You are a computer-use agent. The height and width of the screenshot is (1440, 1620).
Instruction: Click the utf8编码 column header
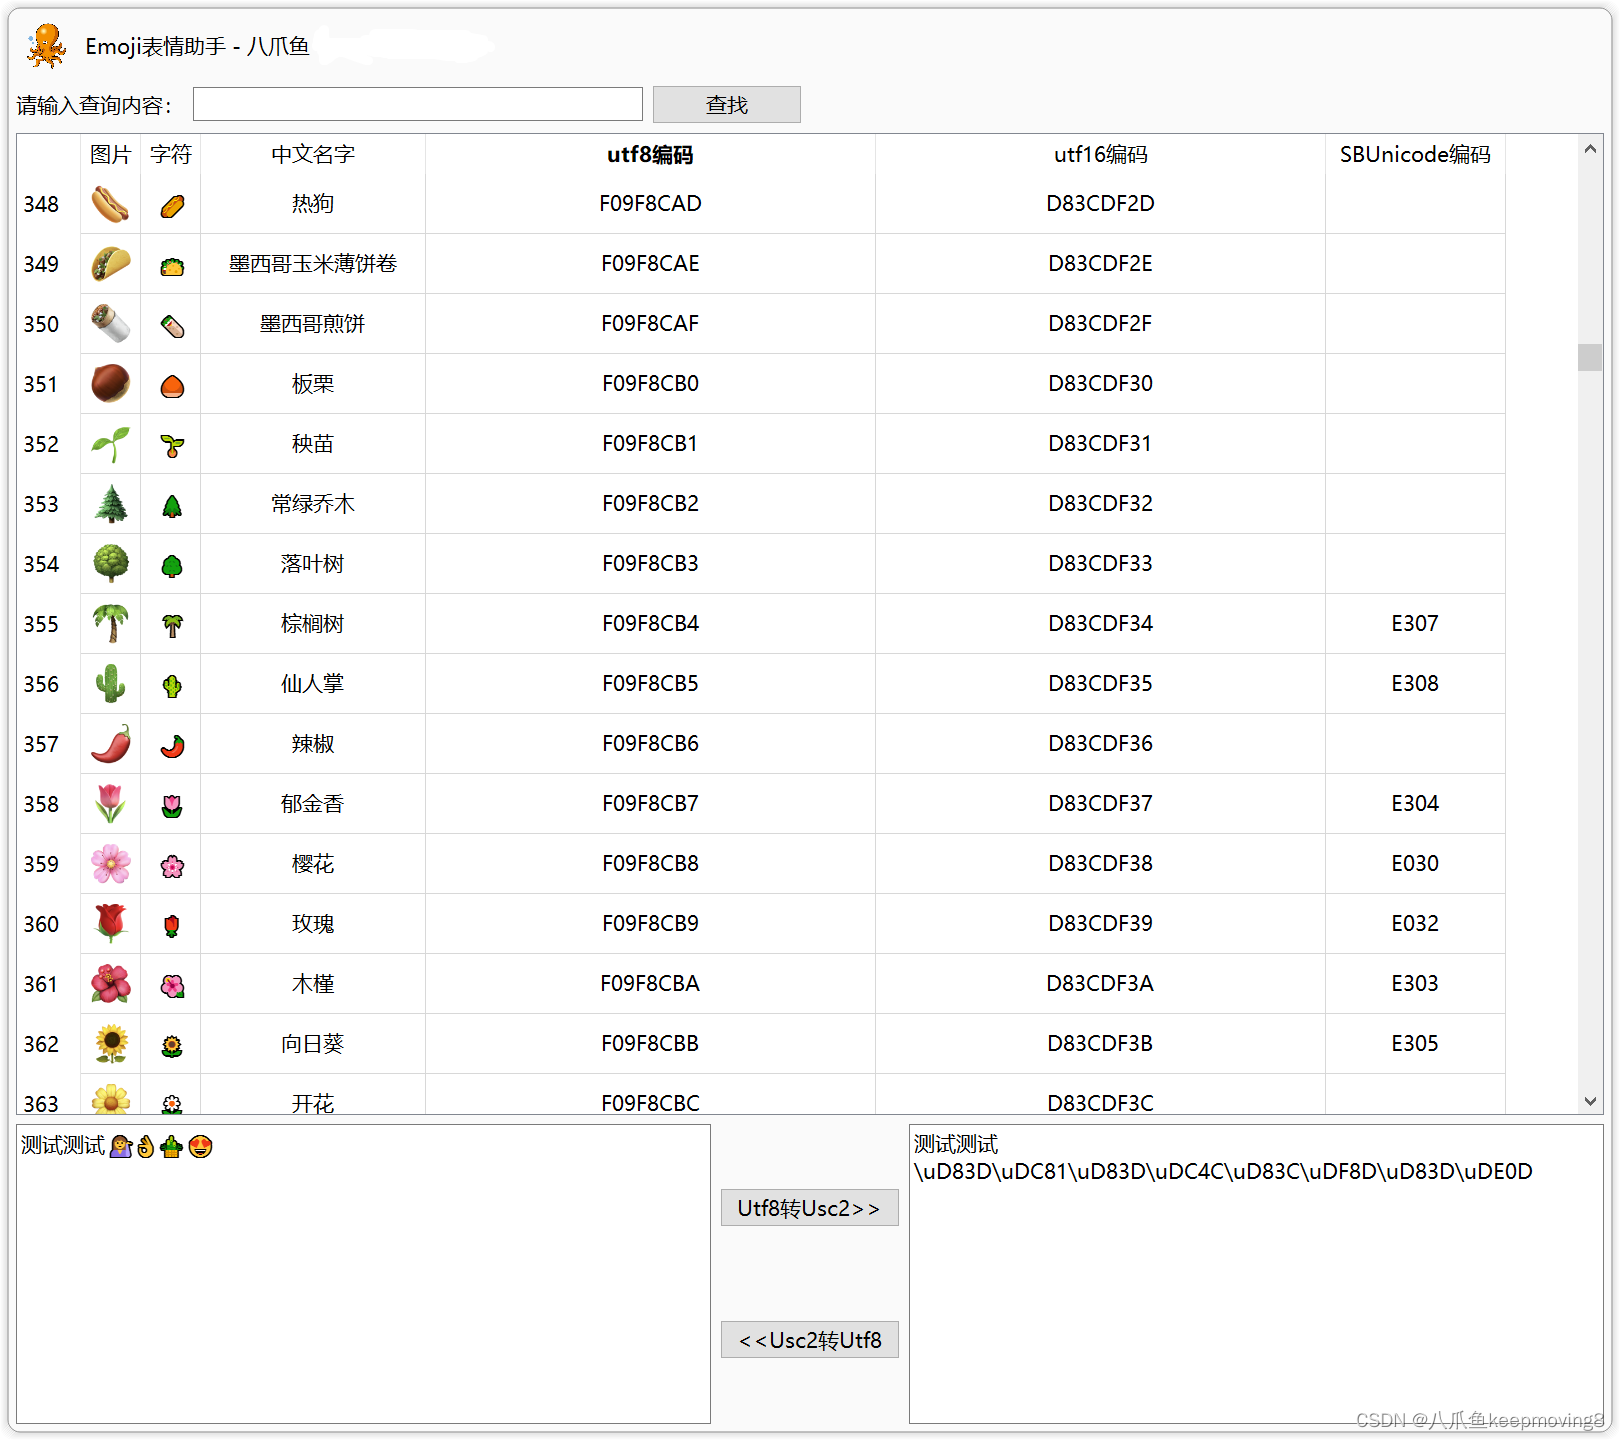(x=650, y=155)
